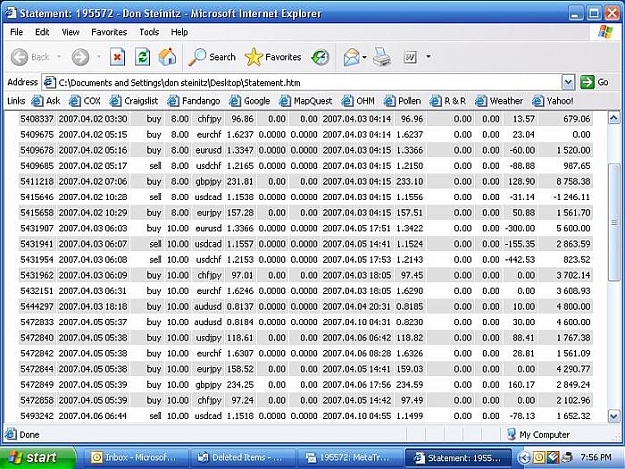Image resolution: width=625 pixels, height=469 pixels.
Task: Click the green Go button
Action: click(594, 82)
